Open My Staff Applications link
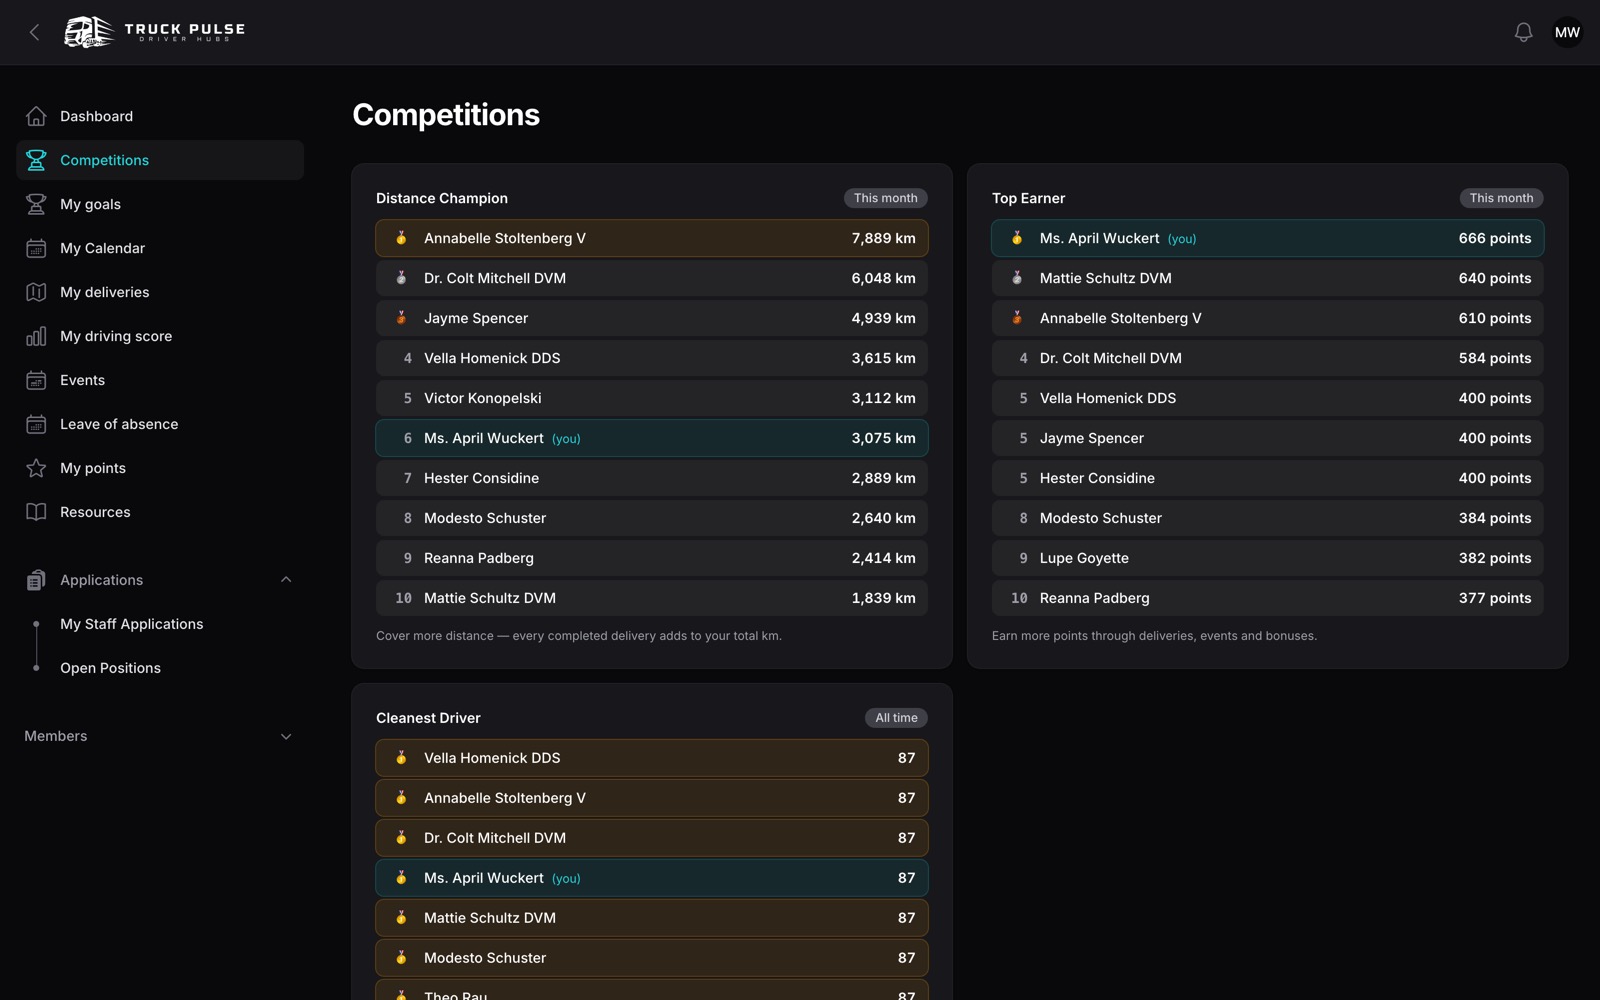Viewport: 1600px width, 1000px height. click(x=131, y=624)
